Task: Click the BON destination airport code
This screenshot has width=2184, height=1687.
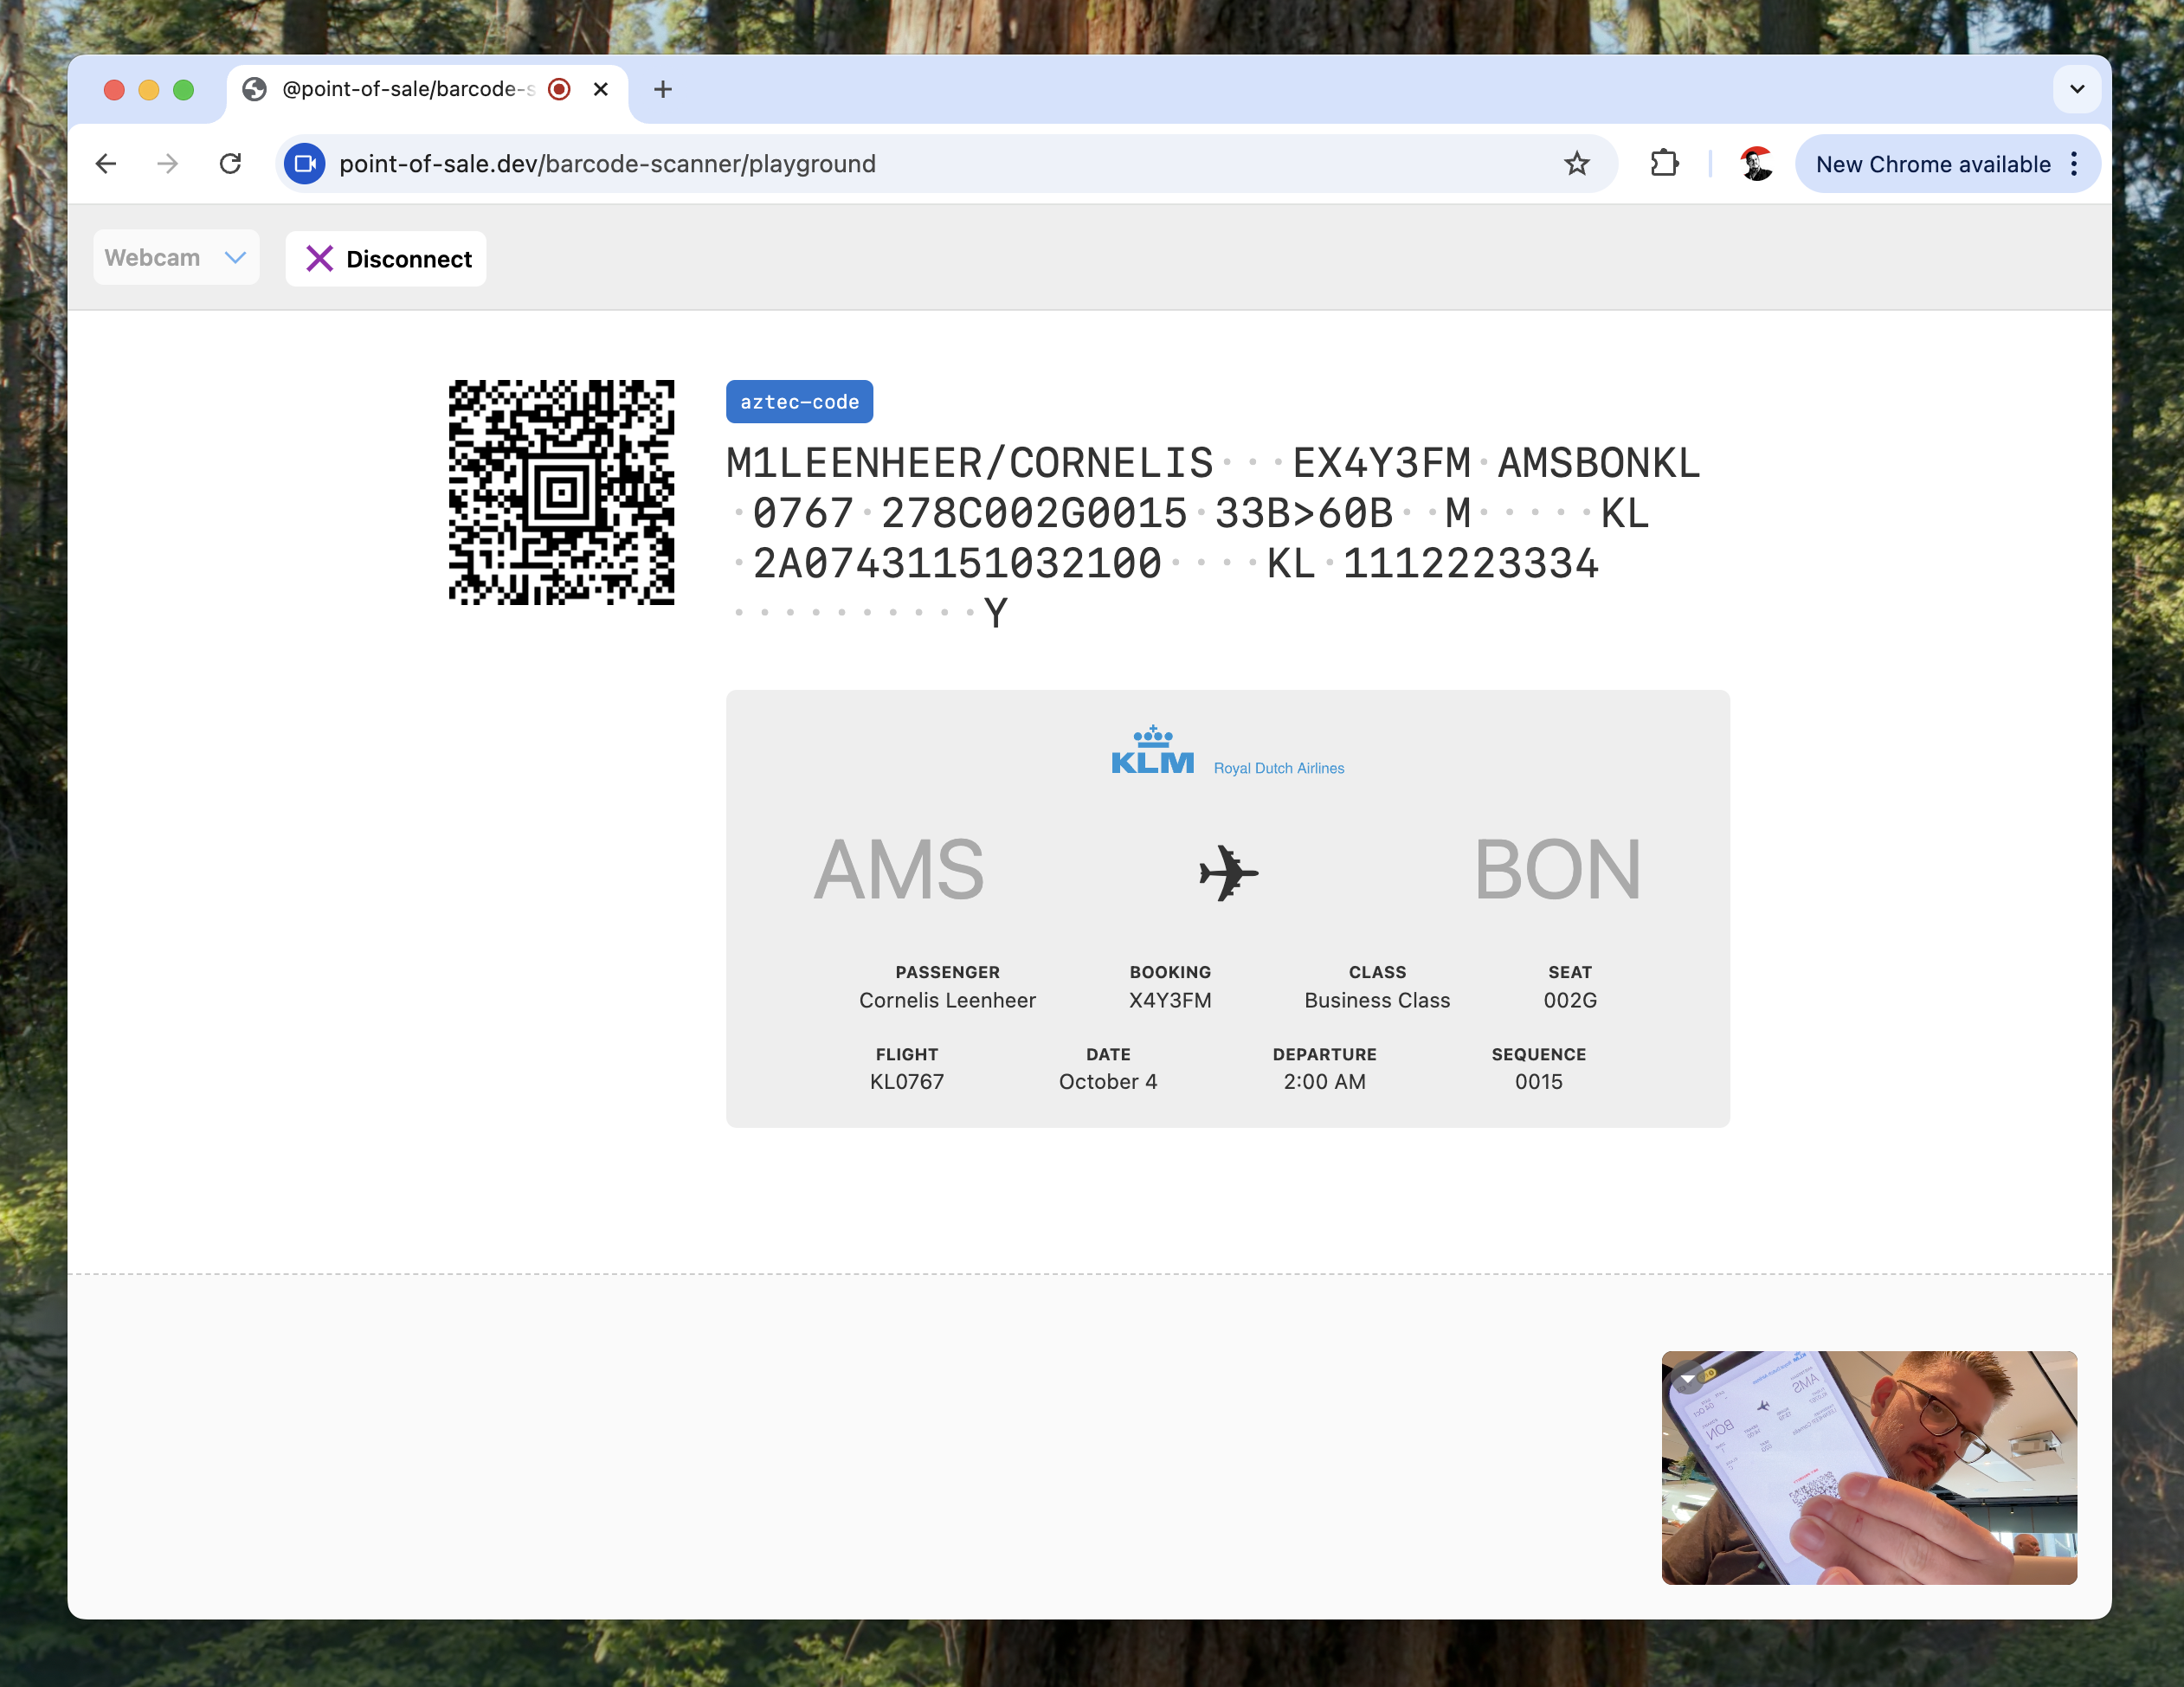Action: coord(1557,871)
